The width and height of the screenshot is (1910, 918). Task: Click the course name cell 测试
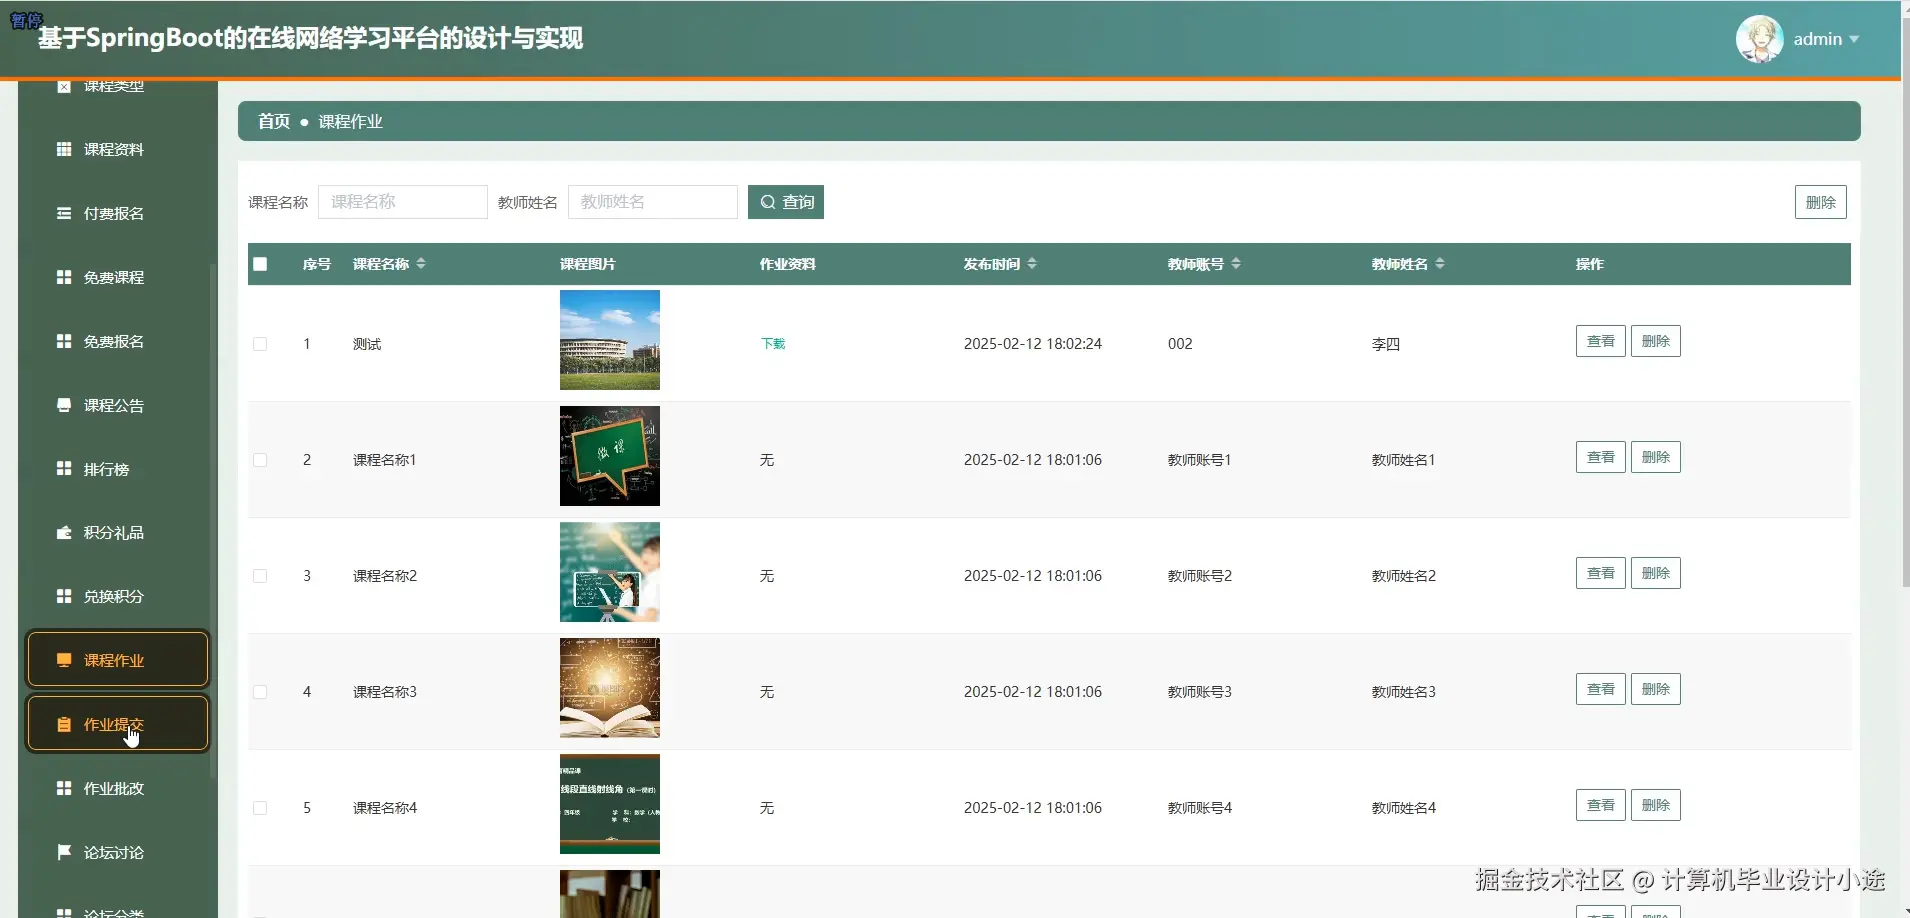click(367, 344)
